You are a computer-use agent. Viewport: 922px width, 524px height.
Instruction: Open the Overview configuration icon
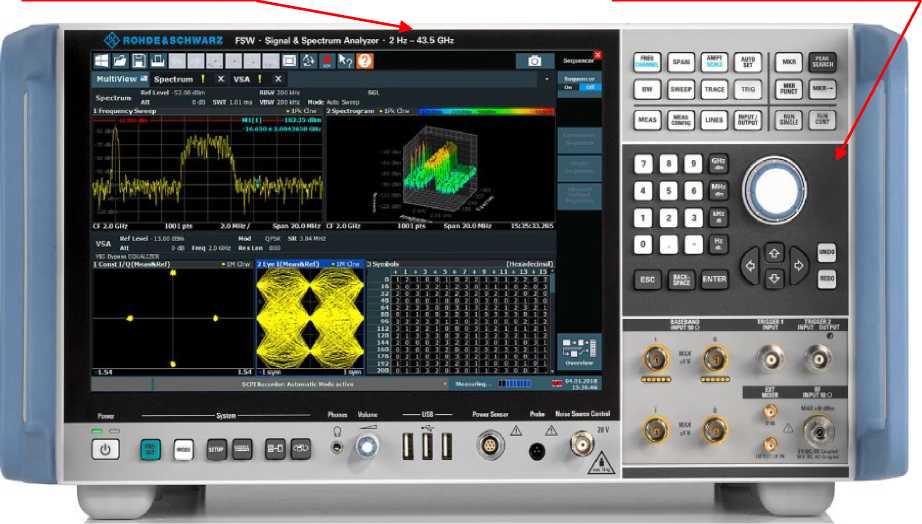click(x=580, y=350)
